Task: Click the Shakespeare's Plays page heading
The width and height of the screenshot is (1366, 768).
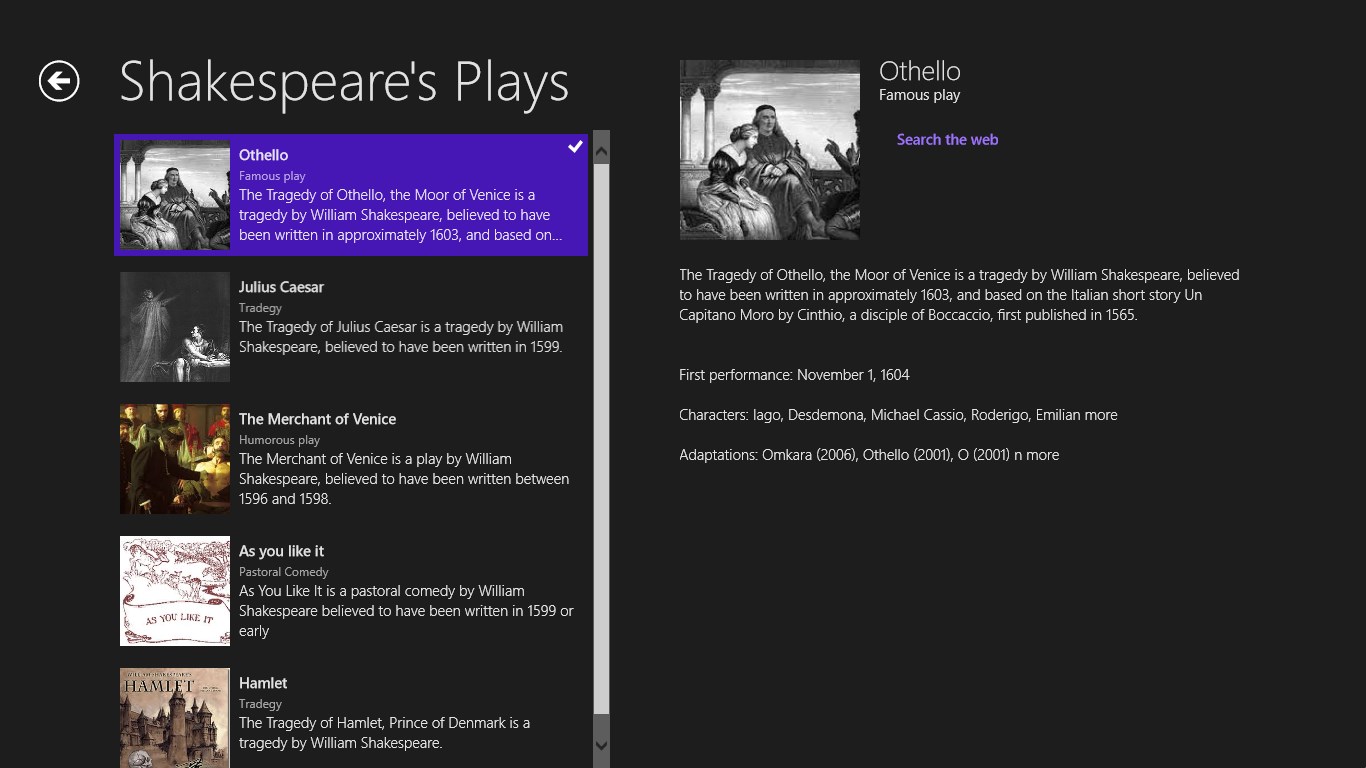Action: click(344, 82)
